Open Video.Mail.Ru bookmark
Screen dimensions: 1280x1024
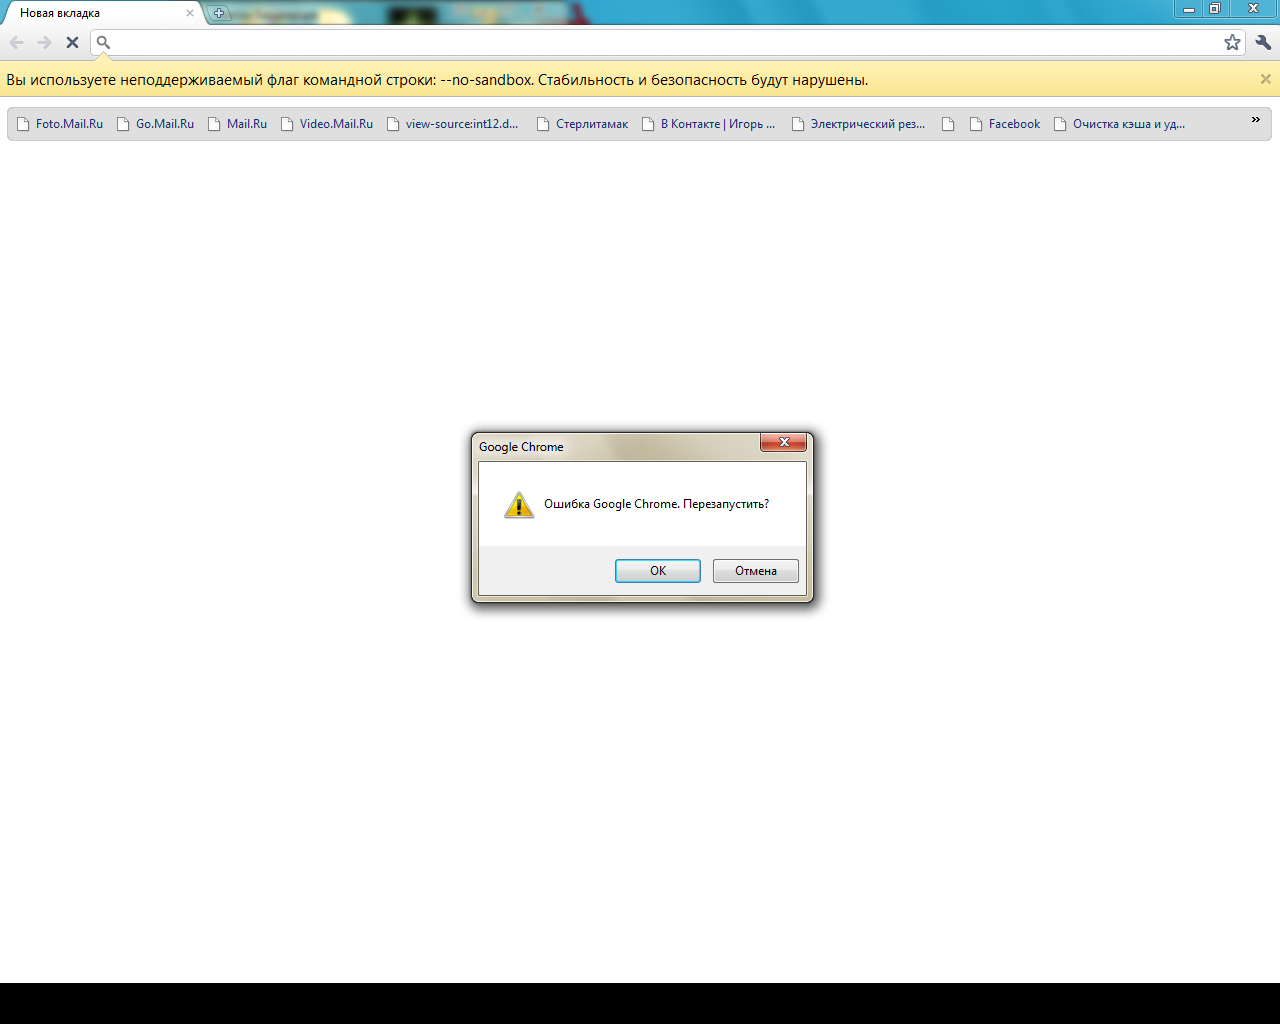(x=326, y=124)
